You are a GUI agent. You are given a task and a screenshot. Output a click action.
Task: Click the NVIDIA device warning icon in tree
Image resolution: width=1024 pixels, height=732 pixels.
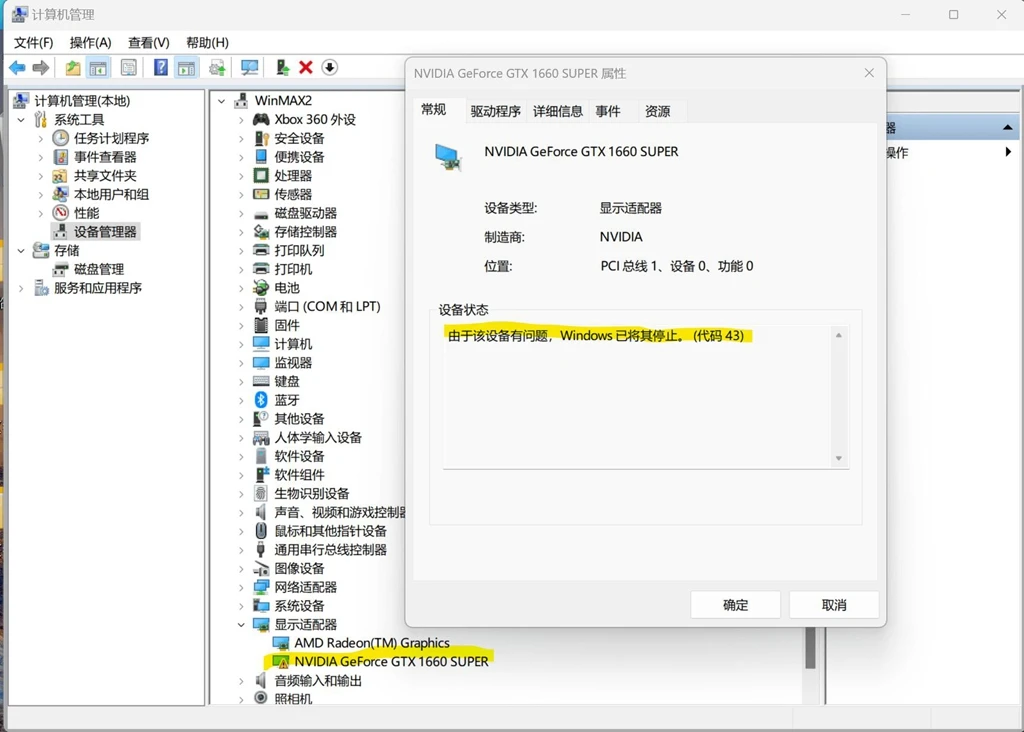tap(281, 661)
